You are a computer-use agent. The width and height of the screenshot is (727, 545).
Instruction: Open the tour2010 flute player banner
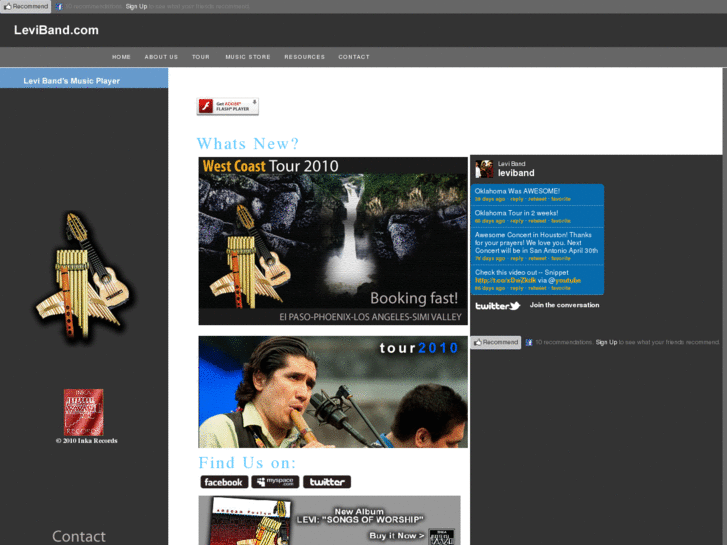pos(333,392)
